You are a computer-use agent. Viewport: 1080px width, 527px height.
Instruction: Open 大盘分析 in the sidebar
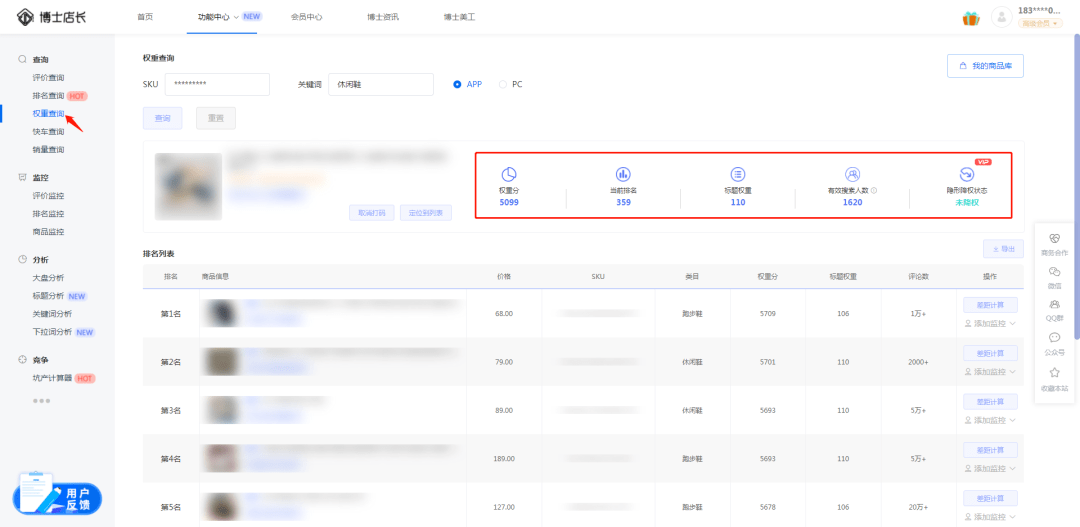48,278
